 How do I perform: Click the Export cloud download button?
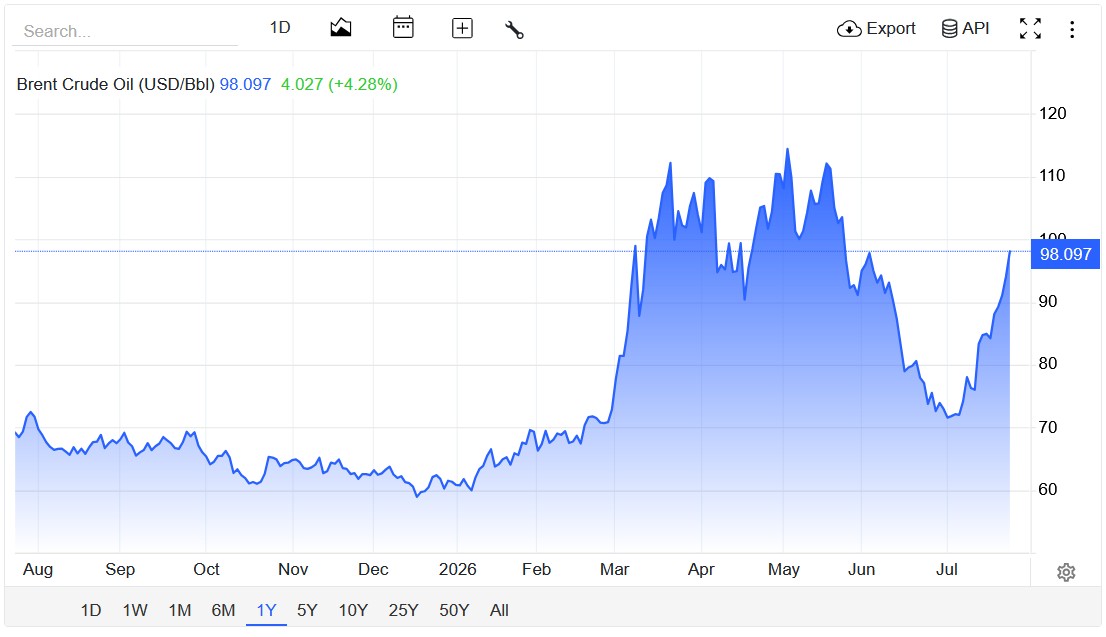(x=876, y=28)
